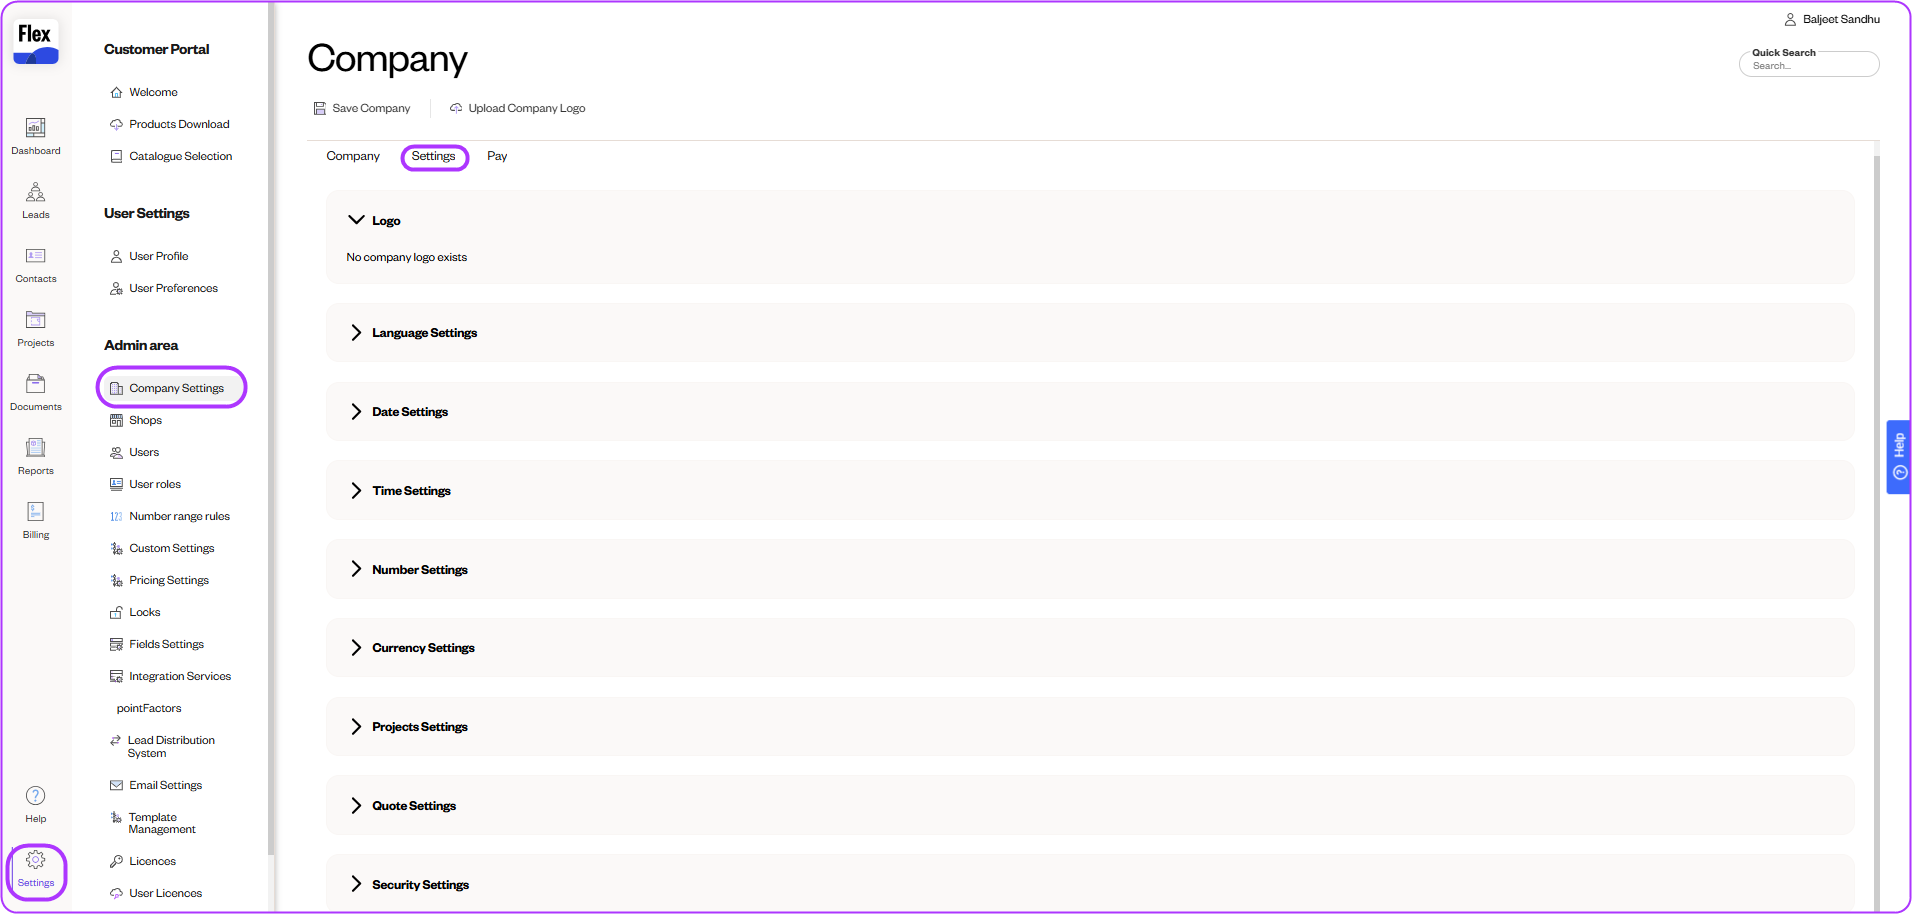Expand Security Settings section

click(x=356, y=885)
